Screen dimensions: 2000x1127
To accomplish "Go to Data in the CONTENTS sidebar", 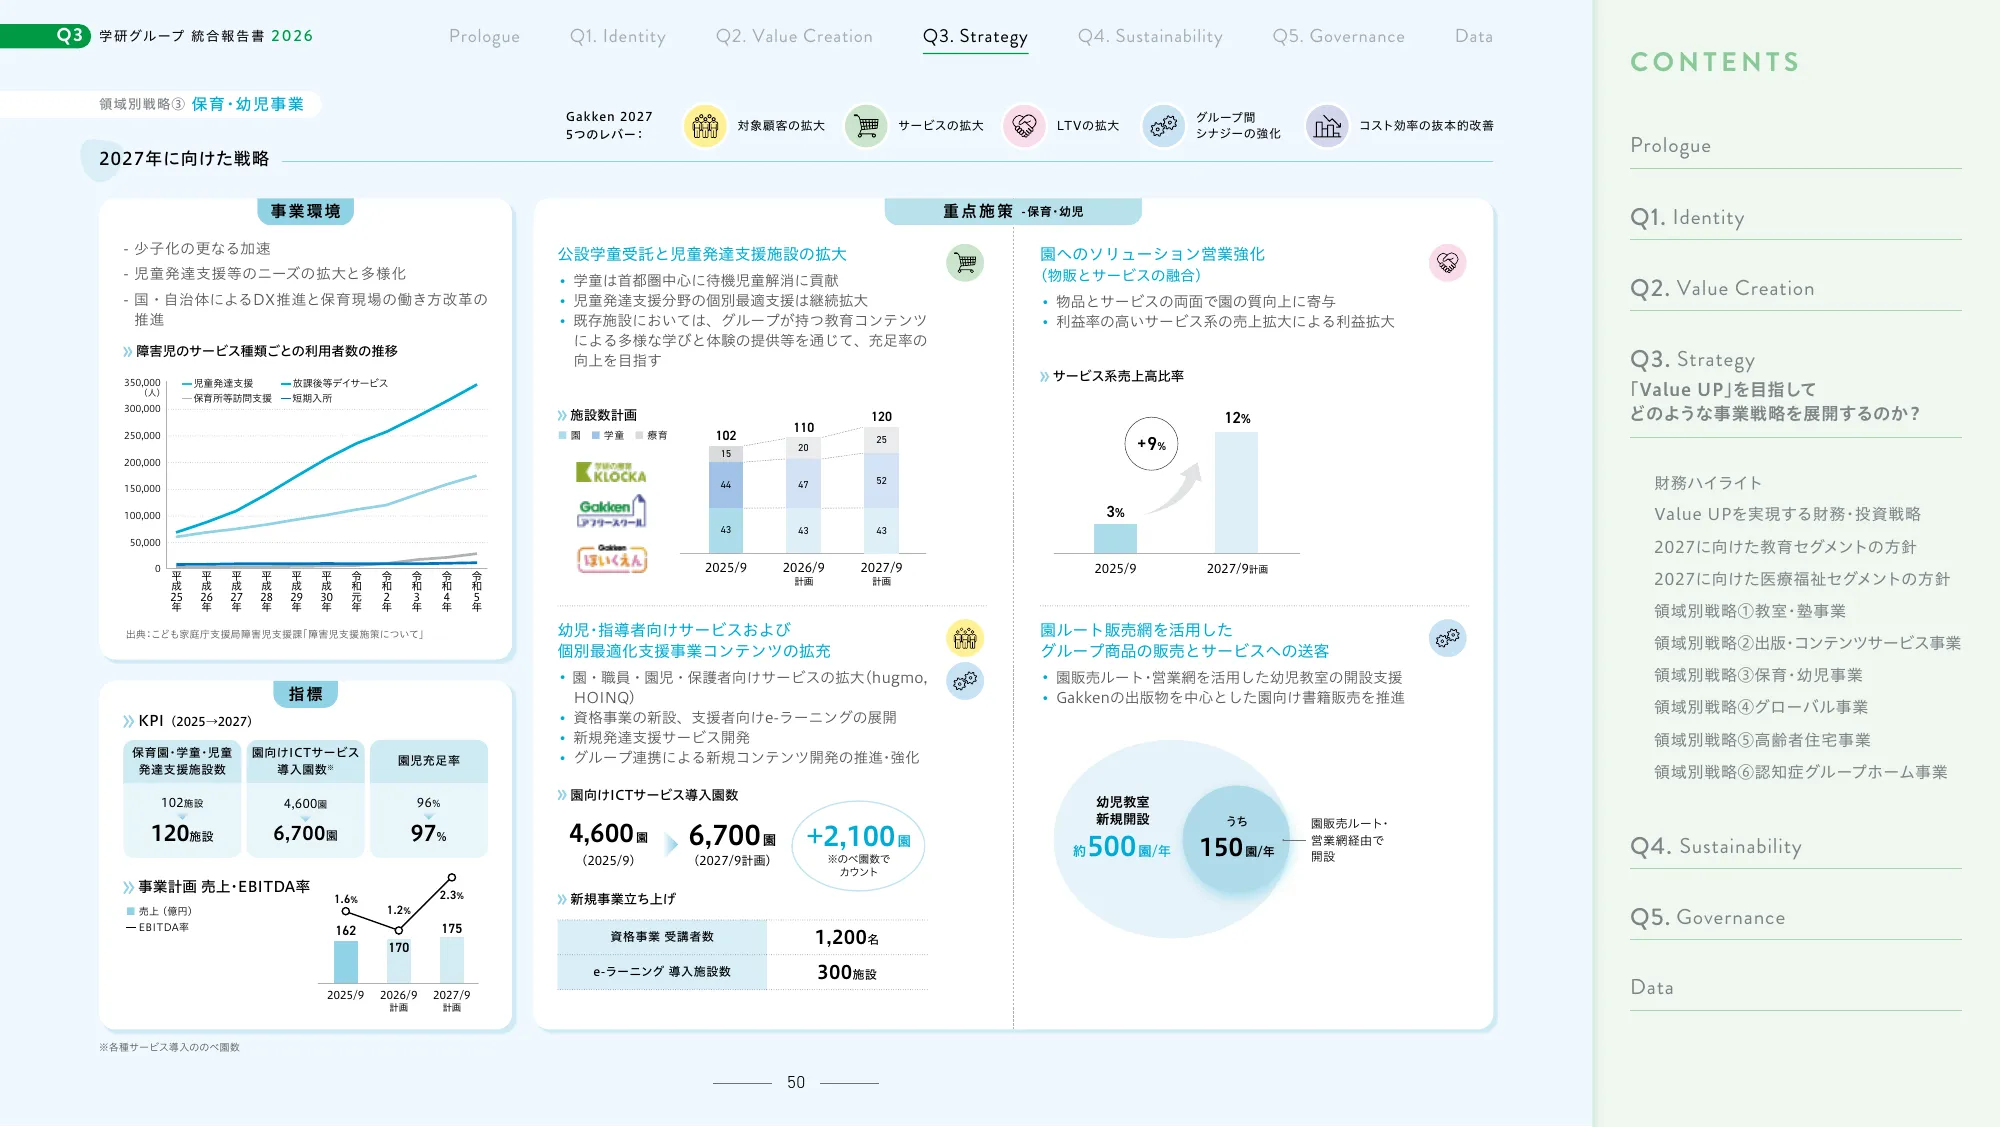I will pos(1651,987).
